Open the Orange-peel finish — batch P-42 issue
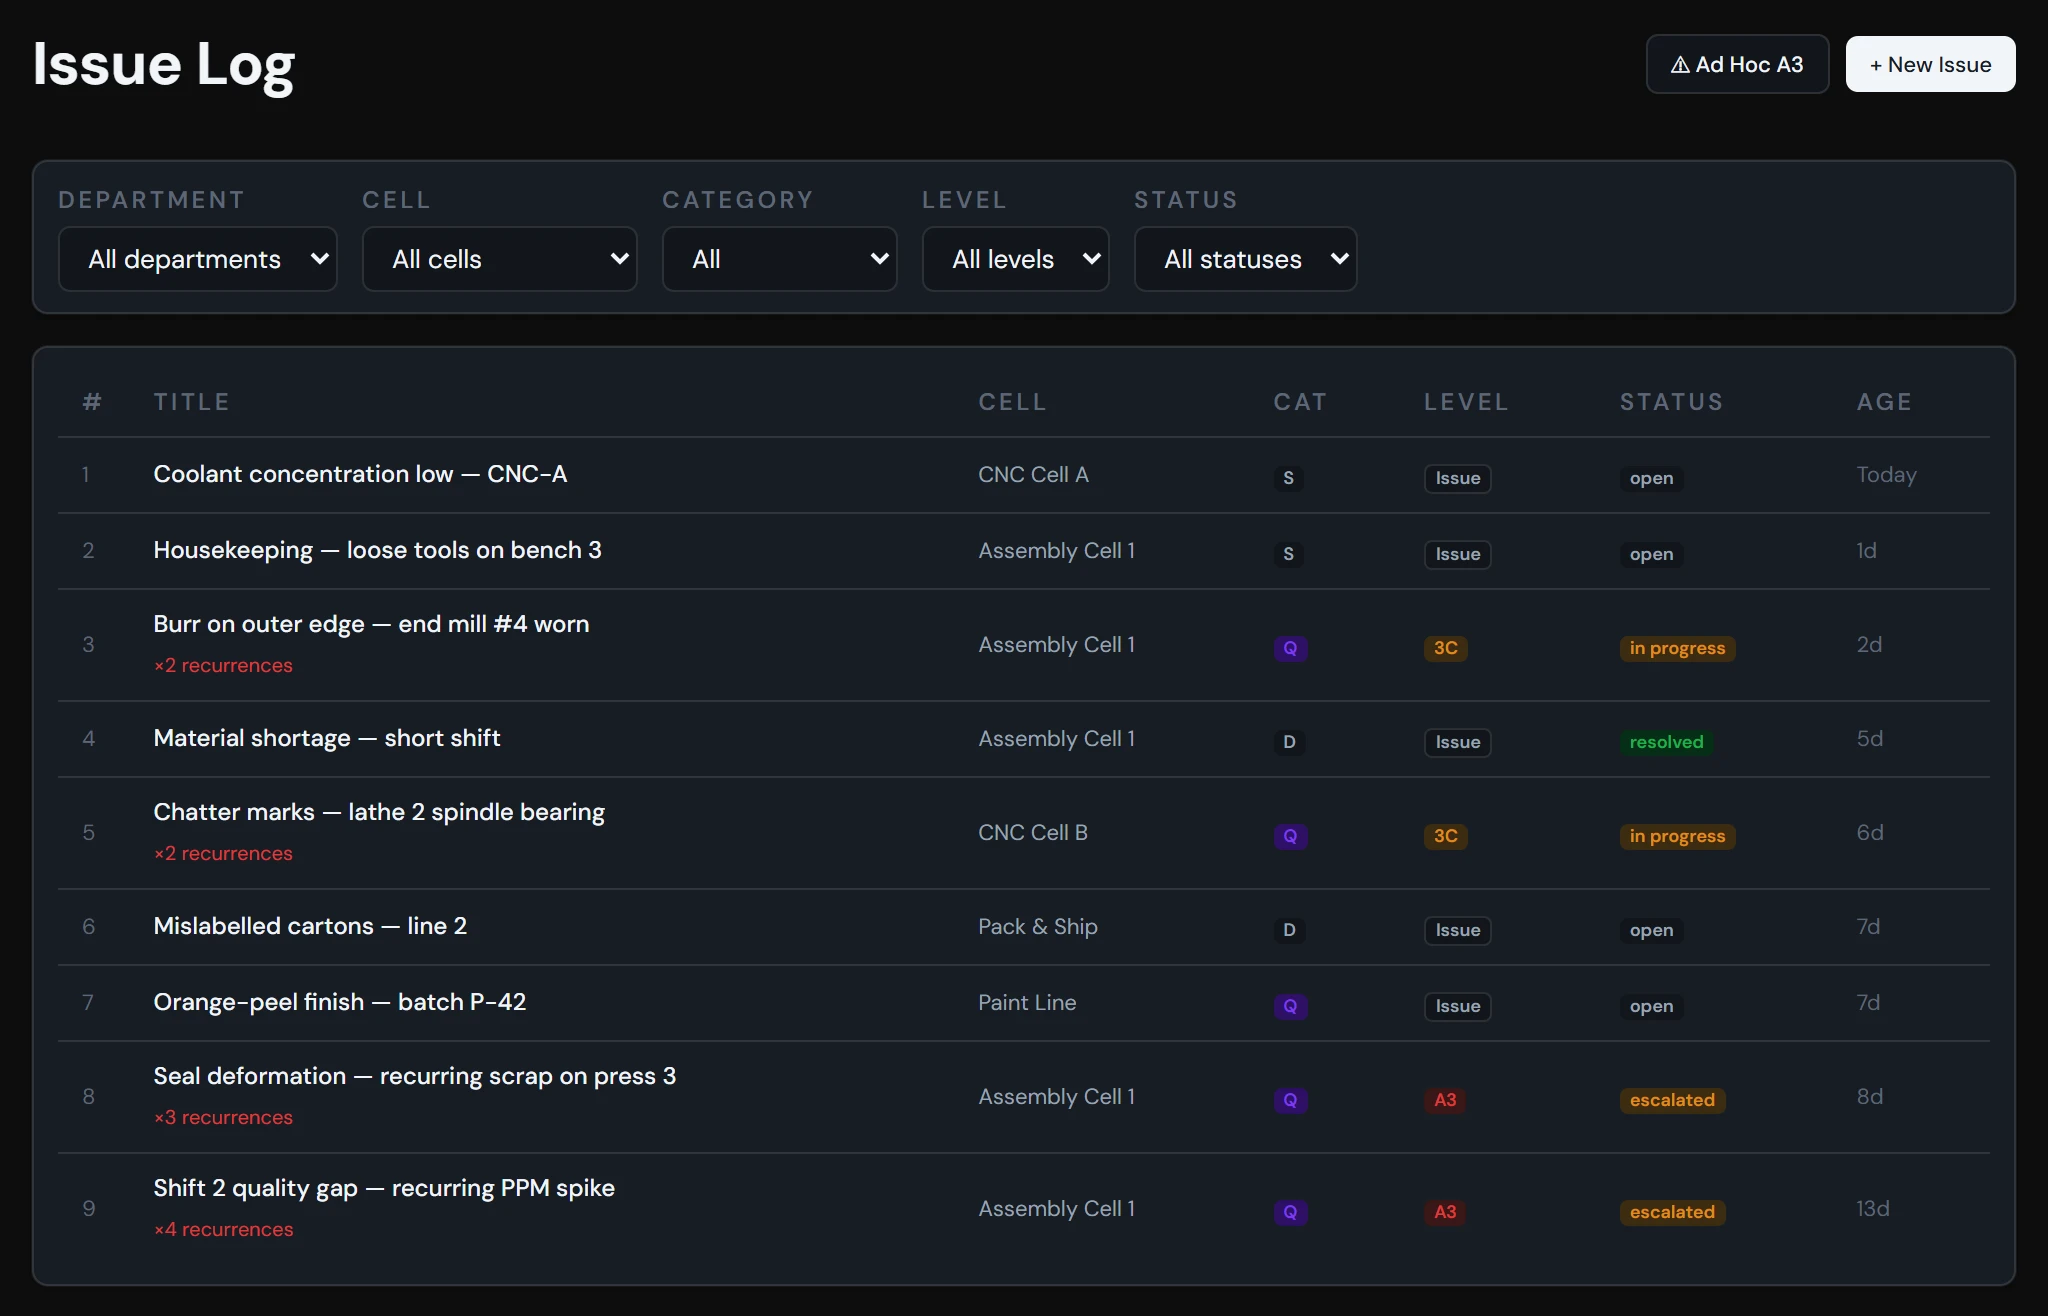The width and height of the screenshot is (2048, 1316). pos(339,1002)
